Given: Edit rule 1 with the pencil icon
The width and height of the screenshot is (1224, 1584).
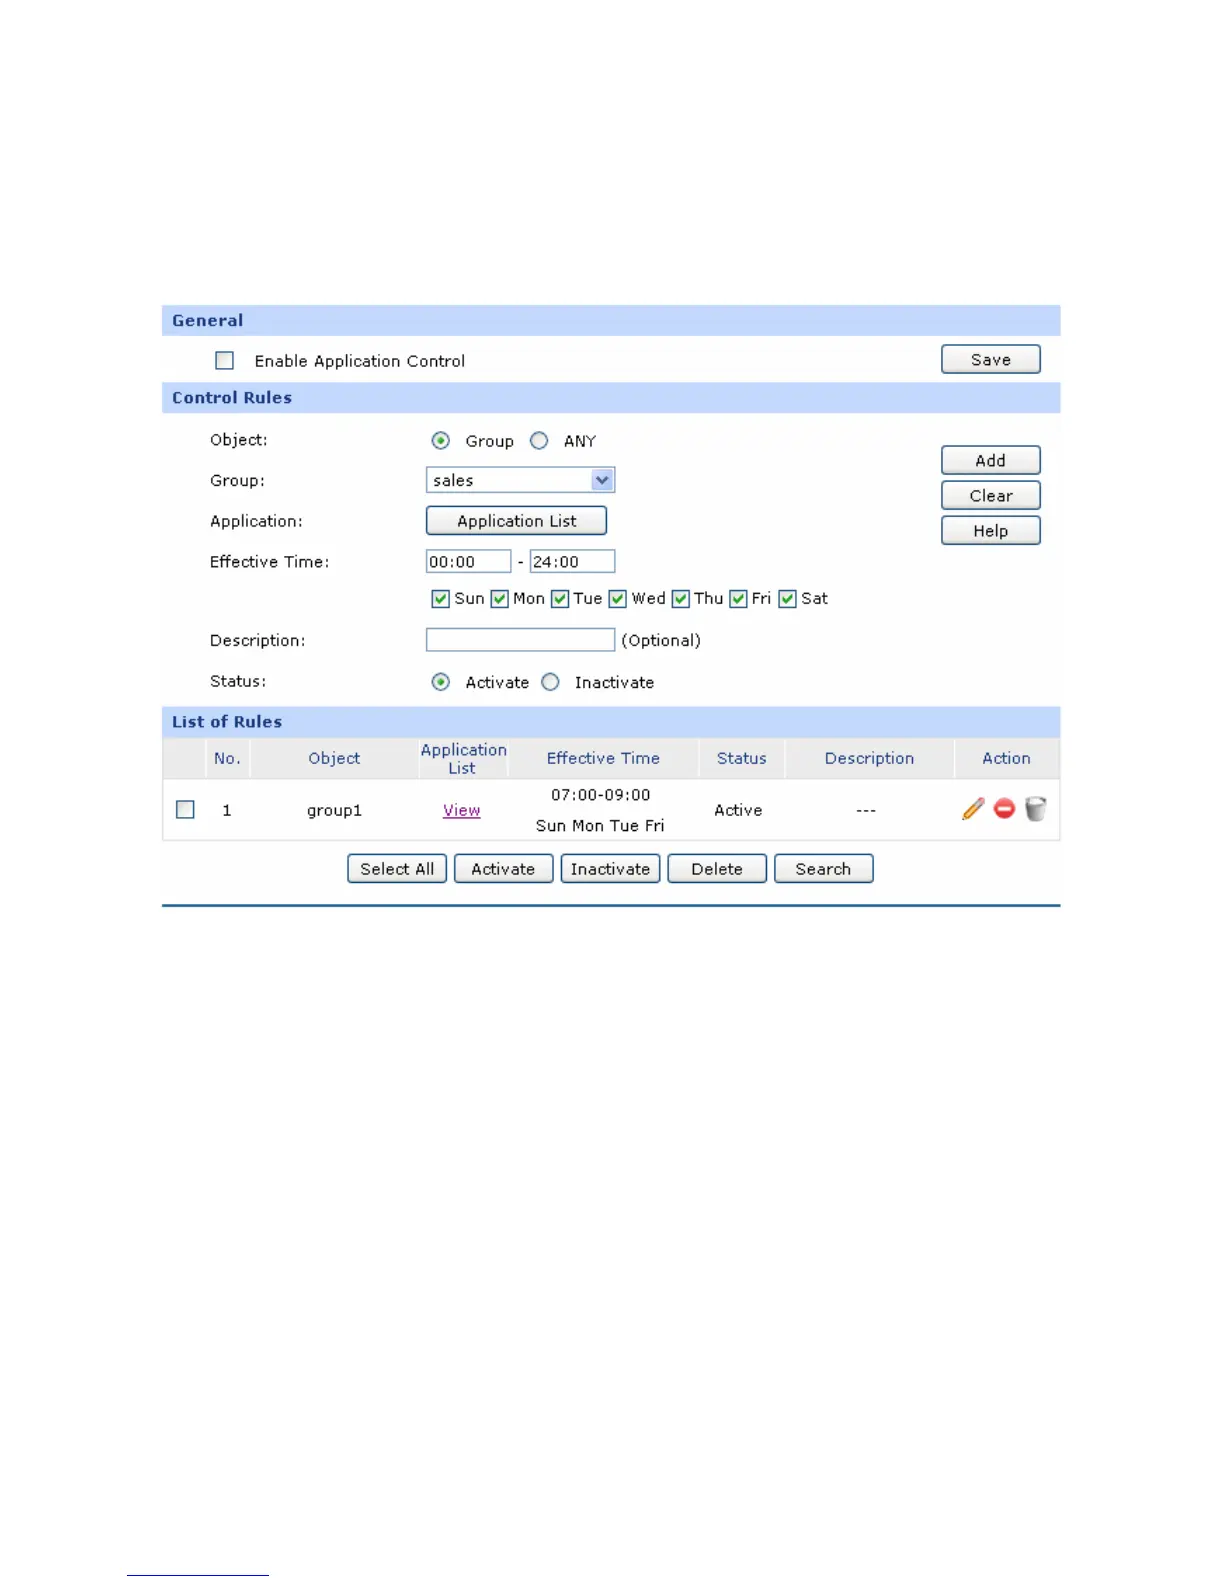Looking at the screenshot, I should click(973, 809).
